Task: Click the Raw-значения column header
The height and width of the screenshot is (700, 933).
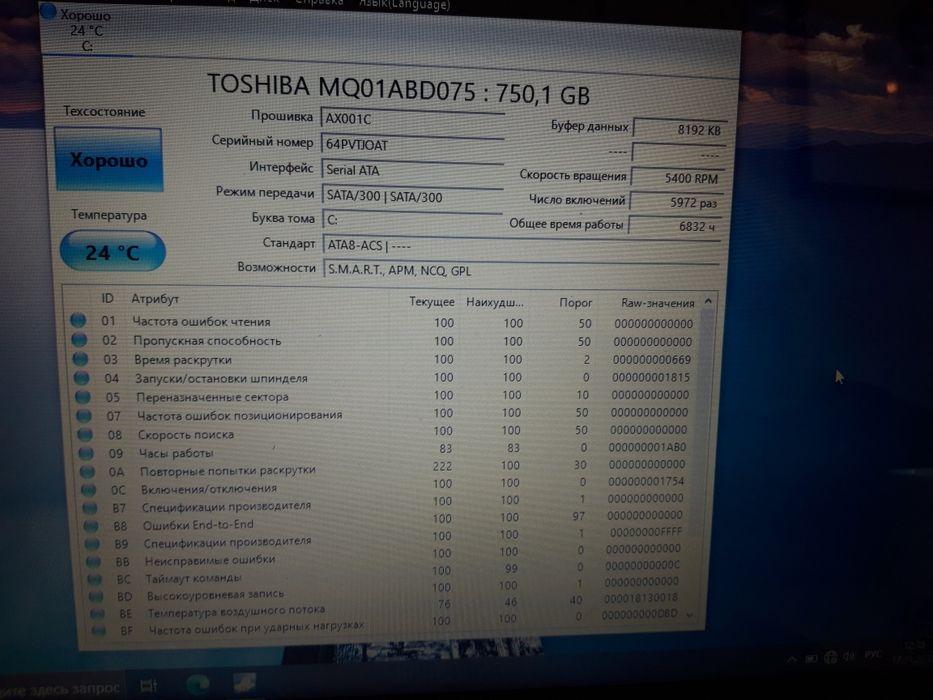Action: point(658,303)
